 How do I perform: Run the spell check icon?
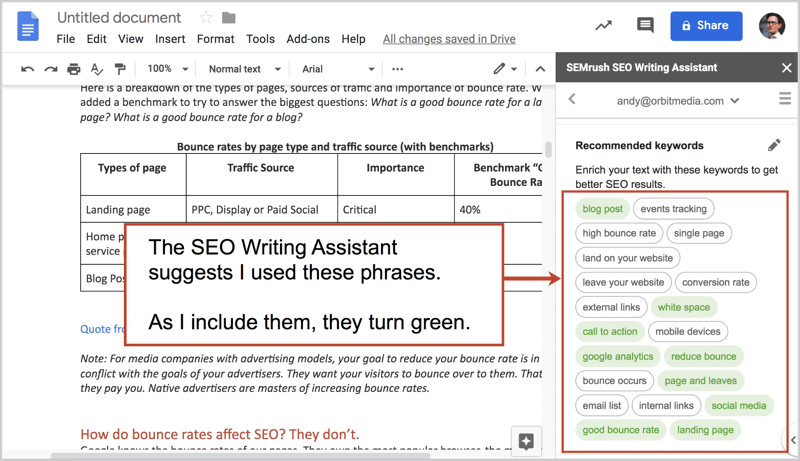(96, 69)
